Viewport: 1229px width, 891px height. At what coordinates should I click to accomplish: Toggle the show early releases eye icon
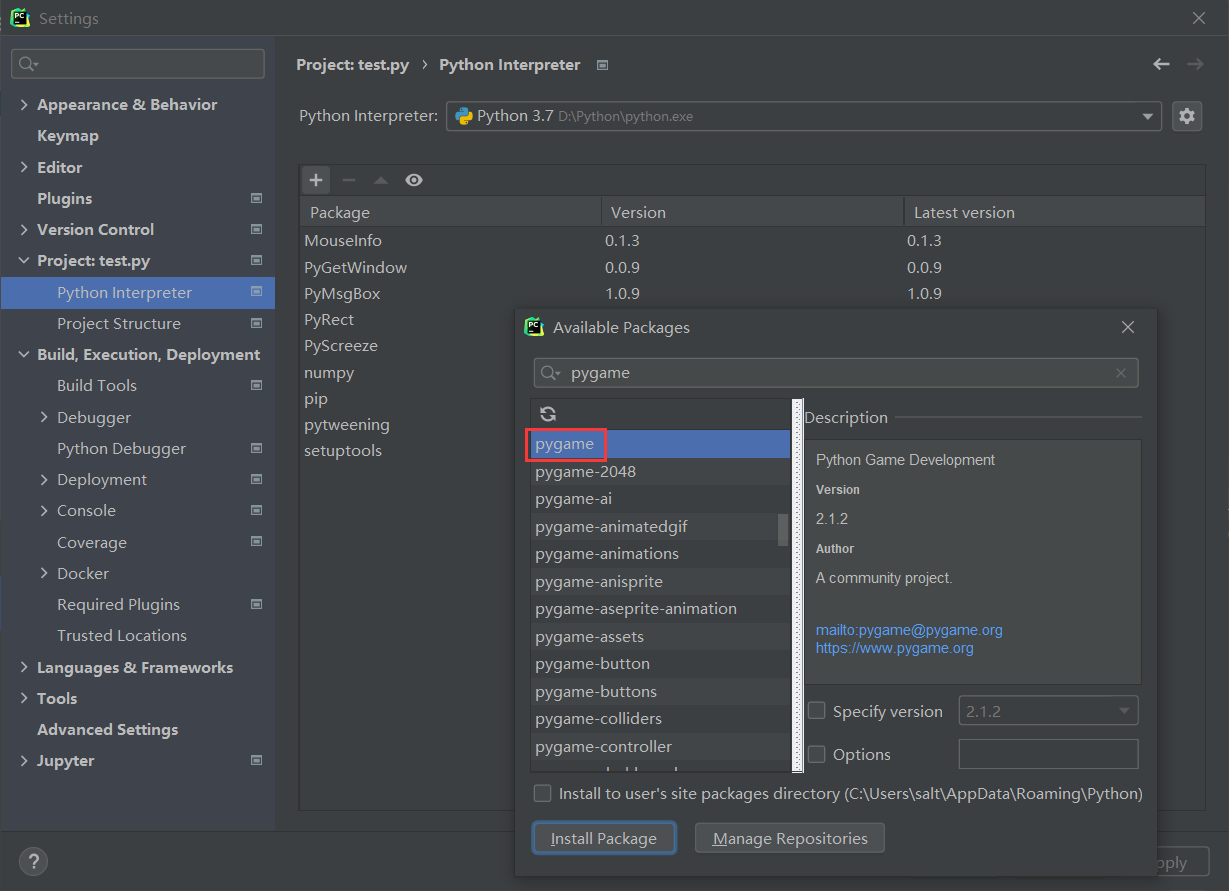point(414,180)
